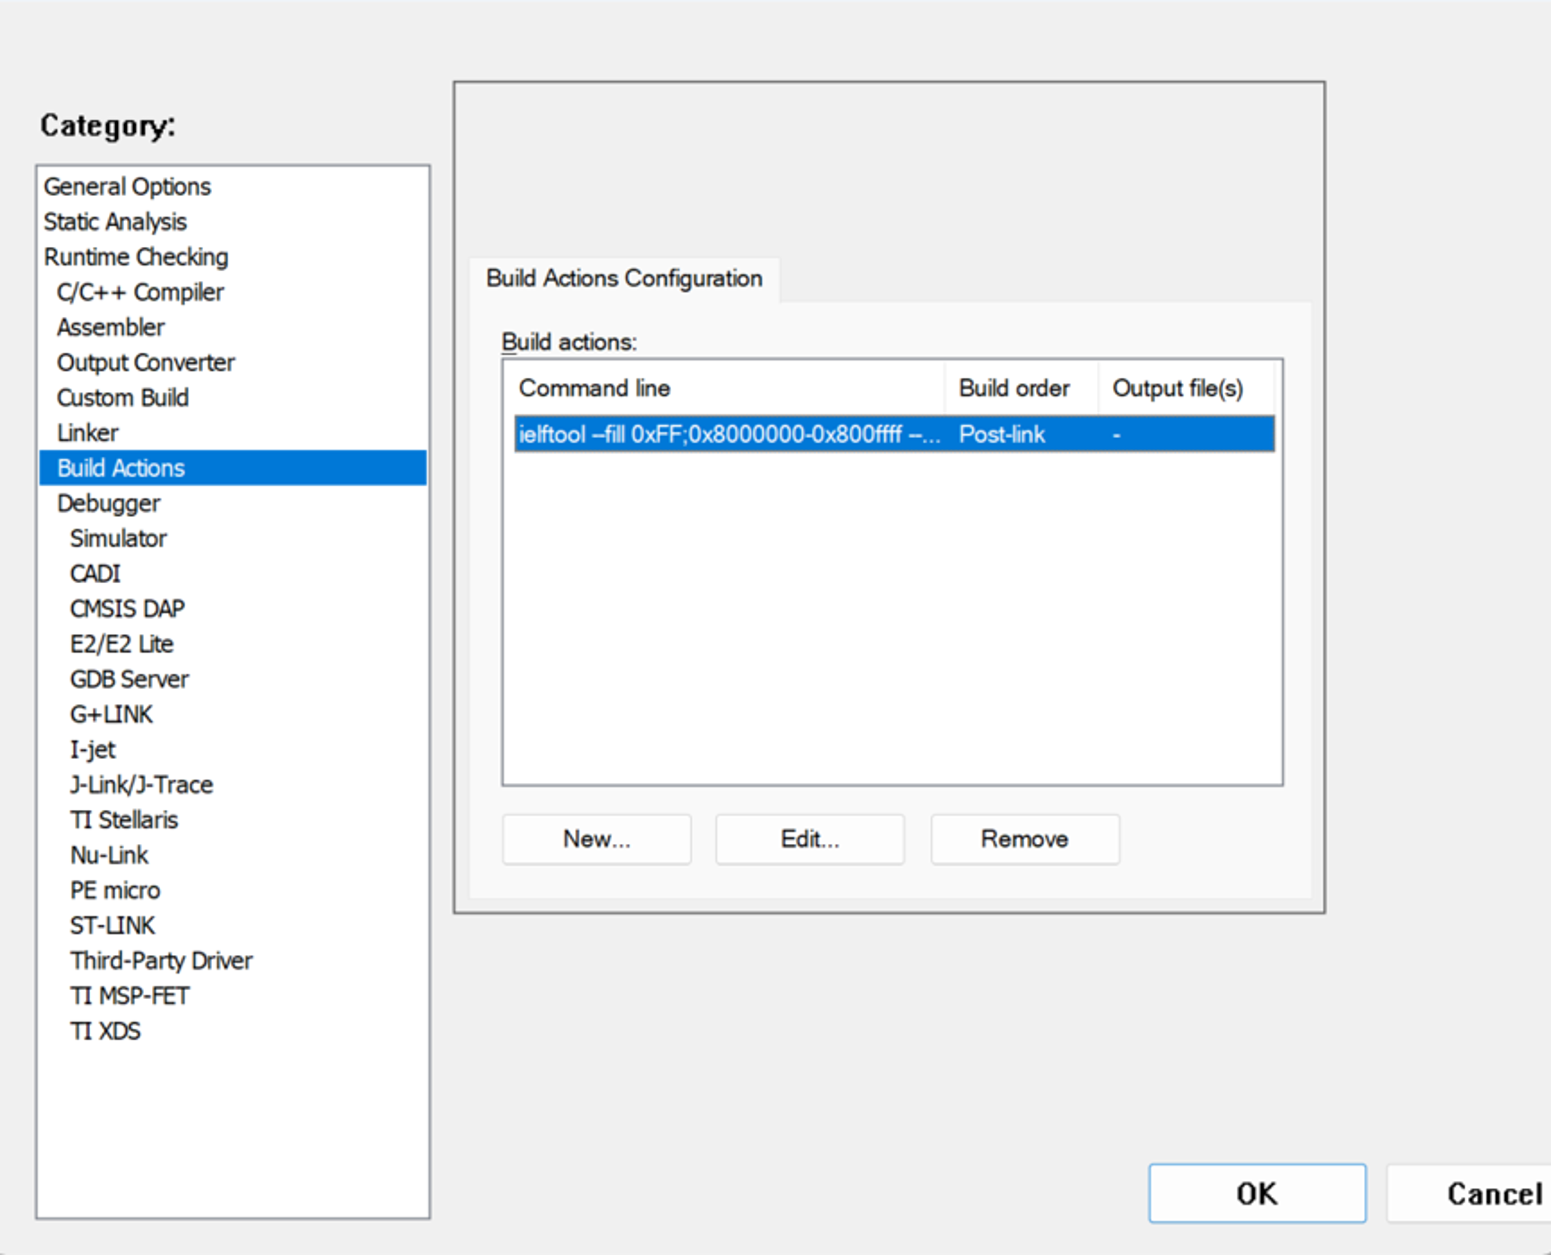Edit the selected build action

pyautogui.click(x=810, y=839)
